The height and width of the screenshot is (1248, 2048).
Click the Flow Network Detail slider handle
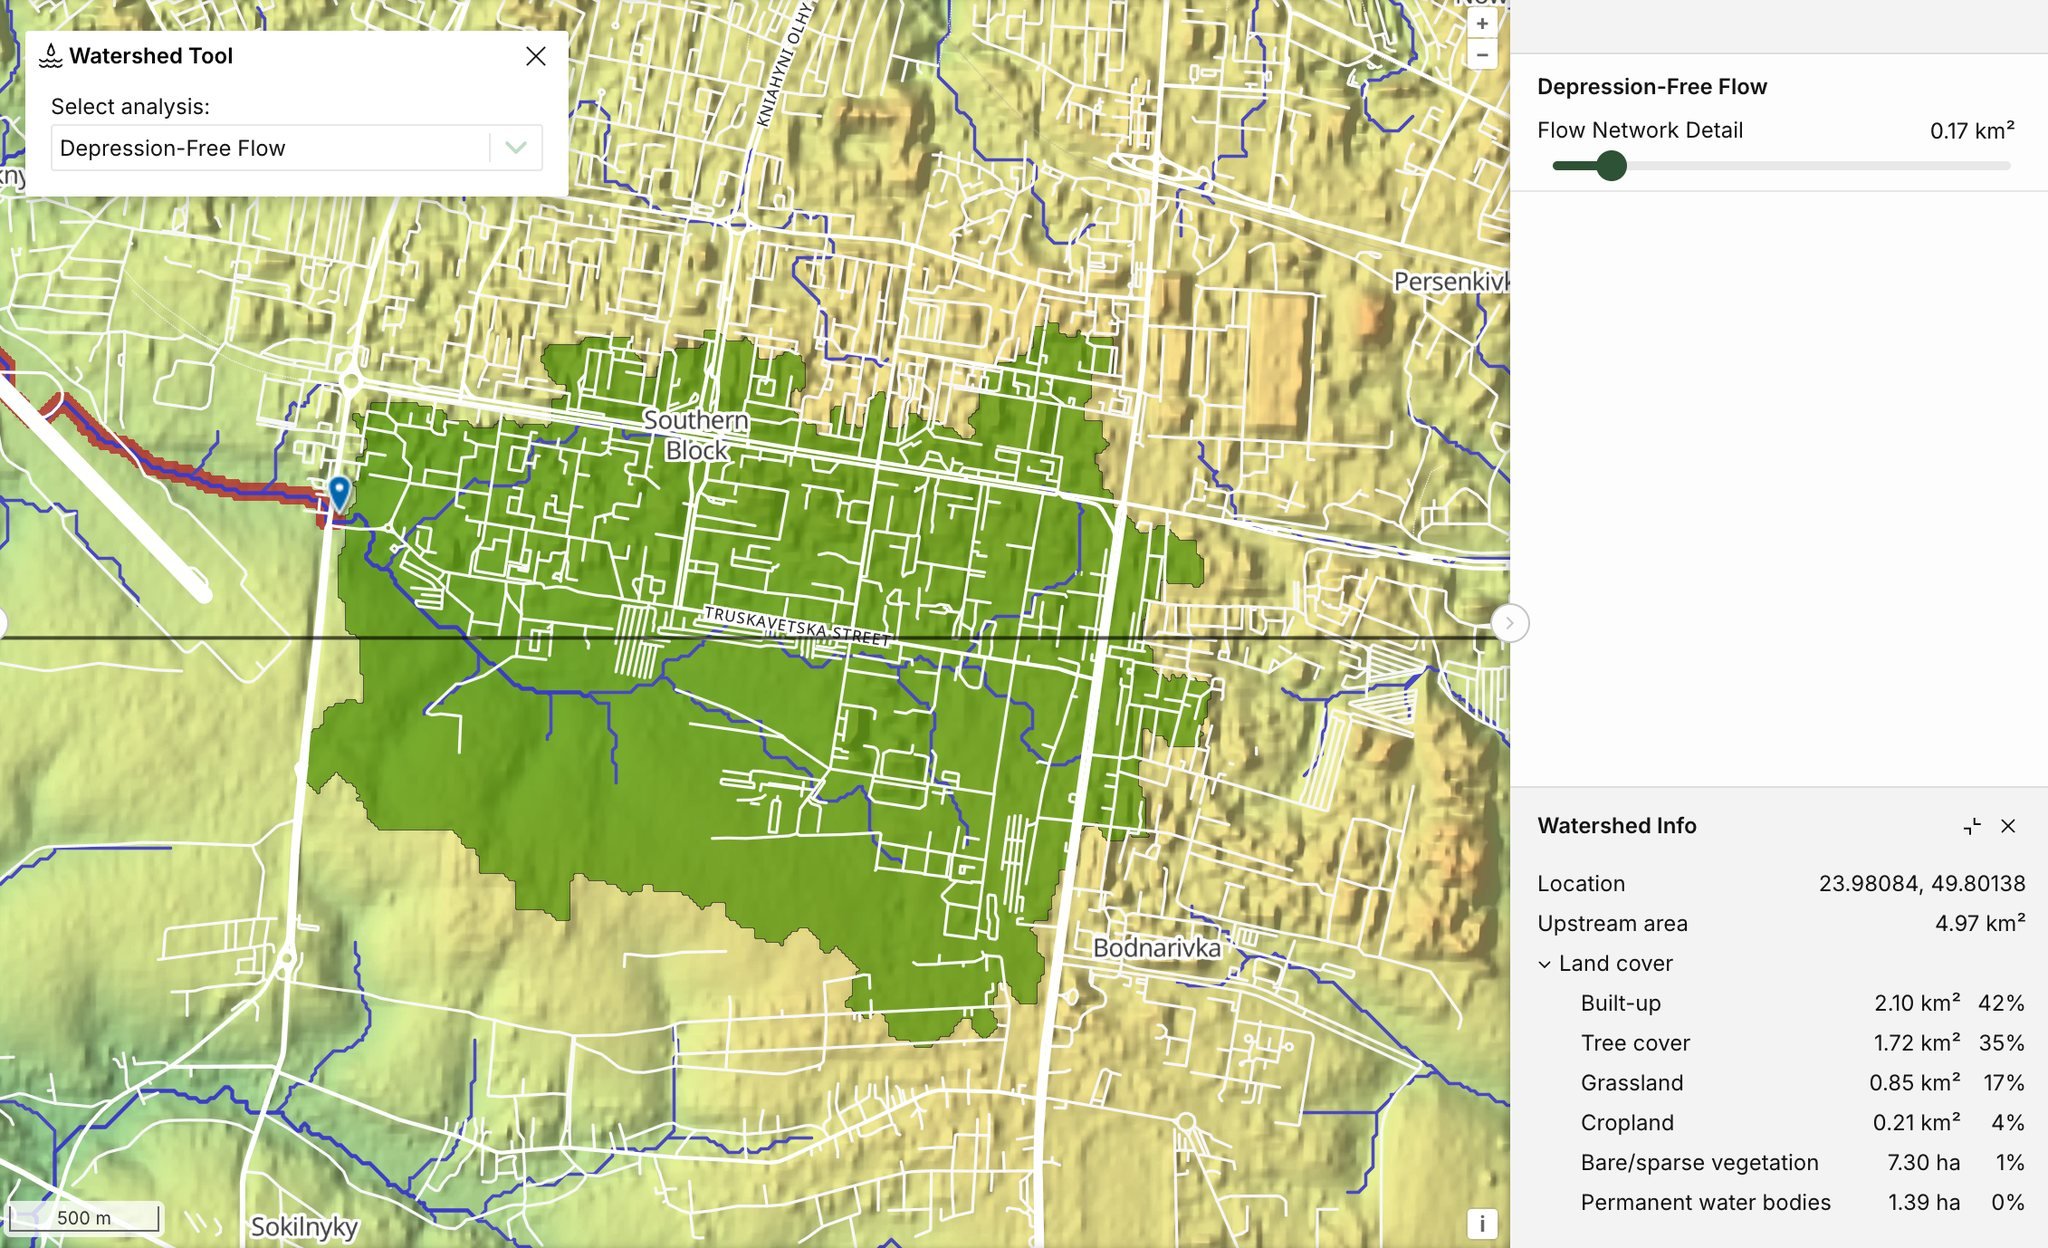coord(1610,166)
